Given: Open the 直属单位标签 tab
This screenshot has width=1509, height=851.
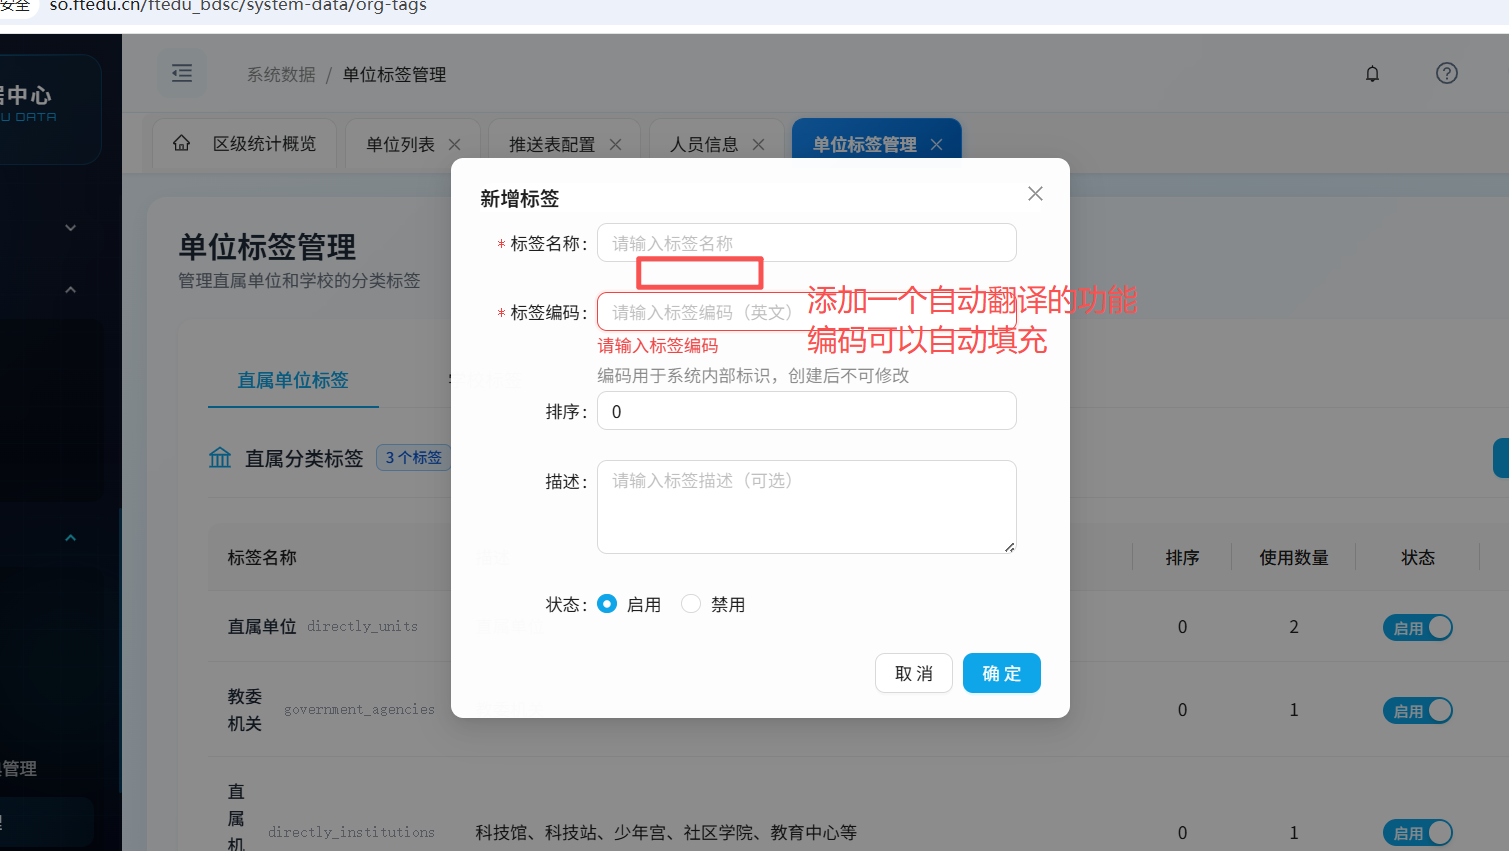Looking at the screenshot, I should pos(293,380).
